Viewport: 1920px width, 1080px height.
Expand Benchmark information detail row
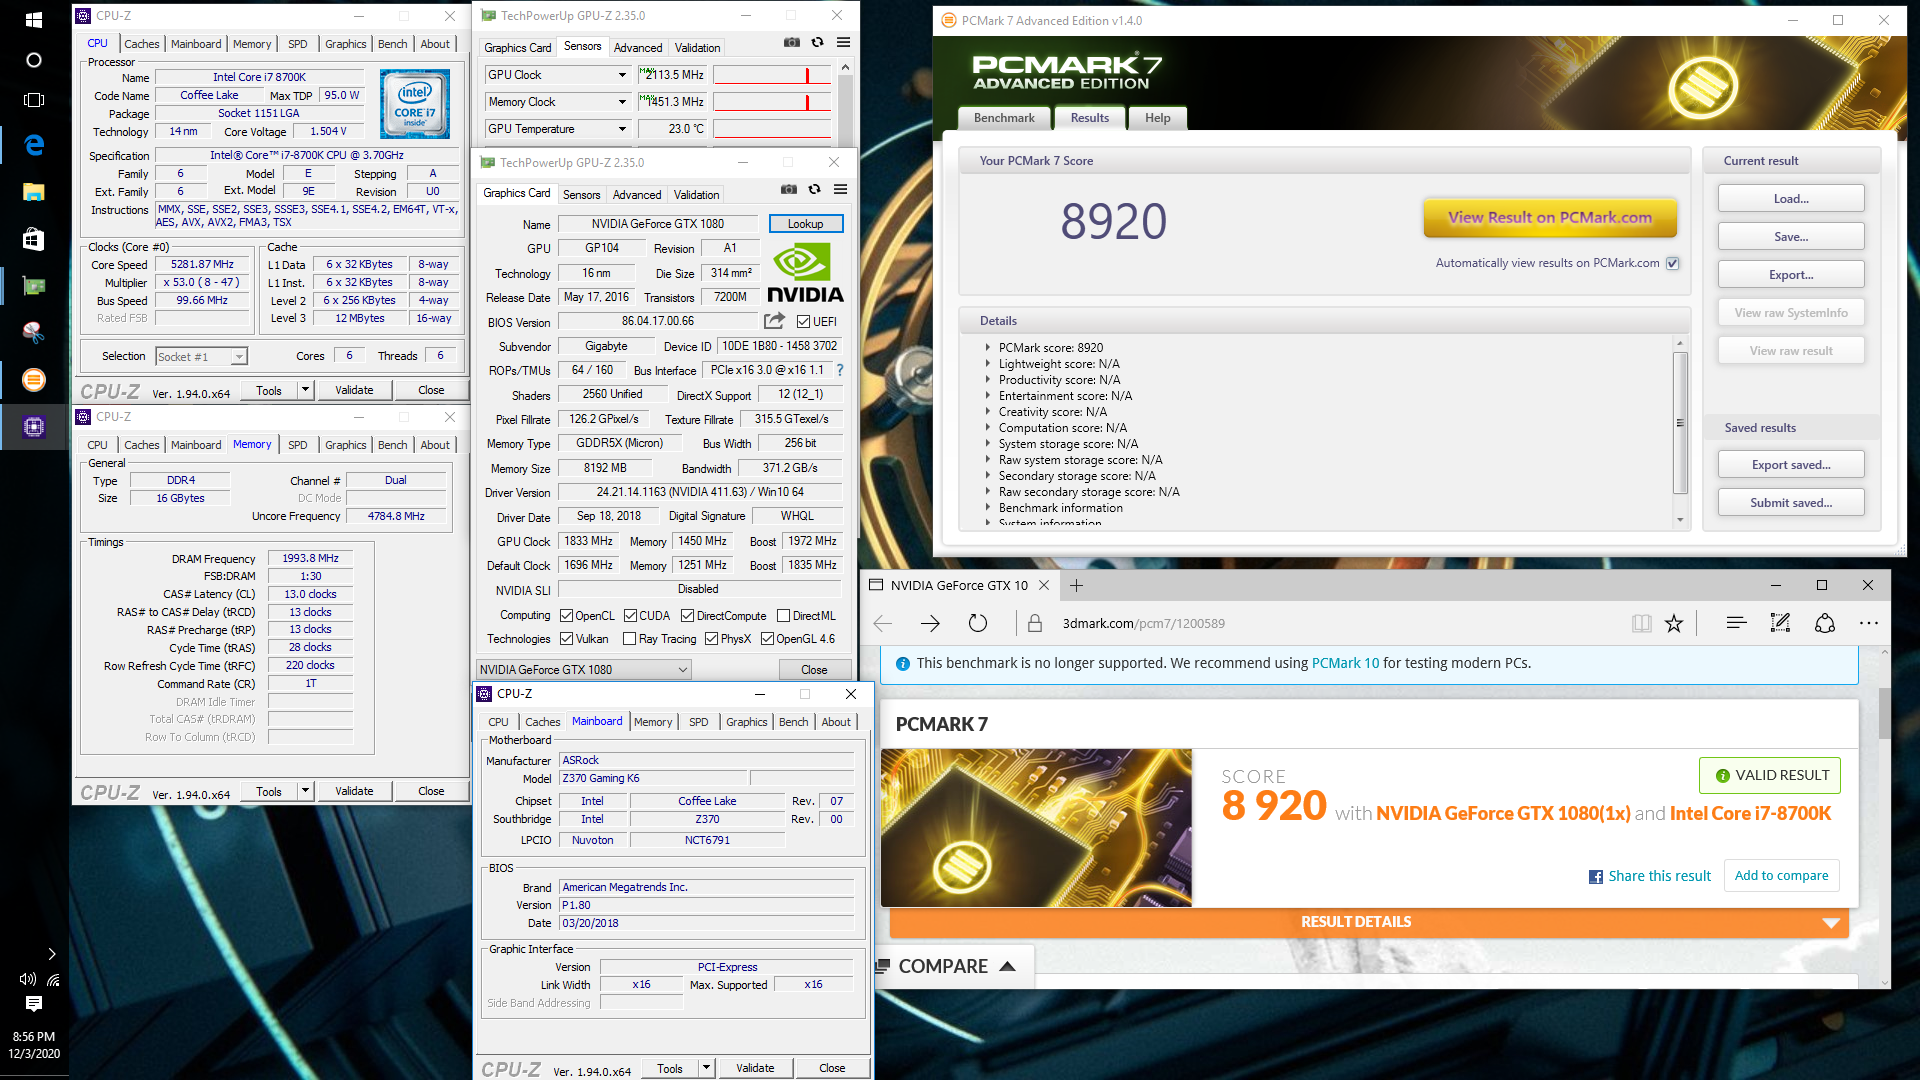click(988, 508)
